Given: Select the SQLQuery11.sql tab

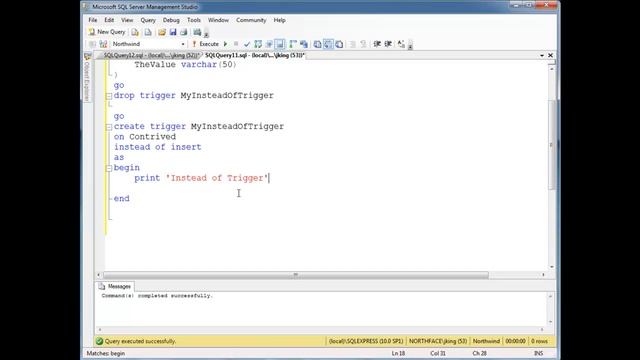Looking at the screenshot, I should click(x=255, y=55).
